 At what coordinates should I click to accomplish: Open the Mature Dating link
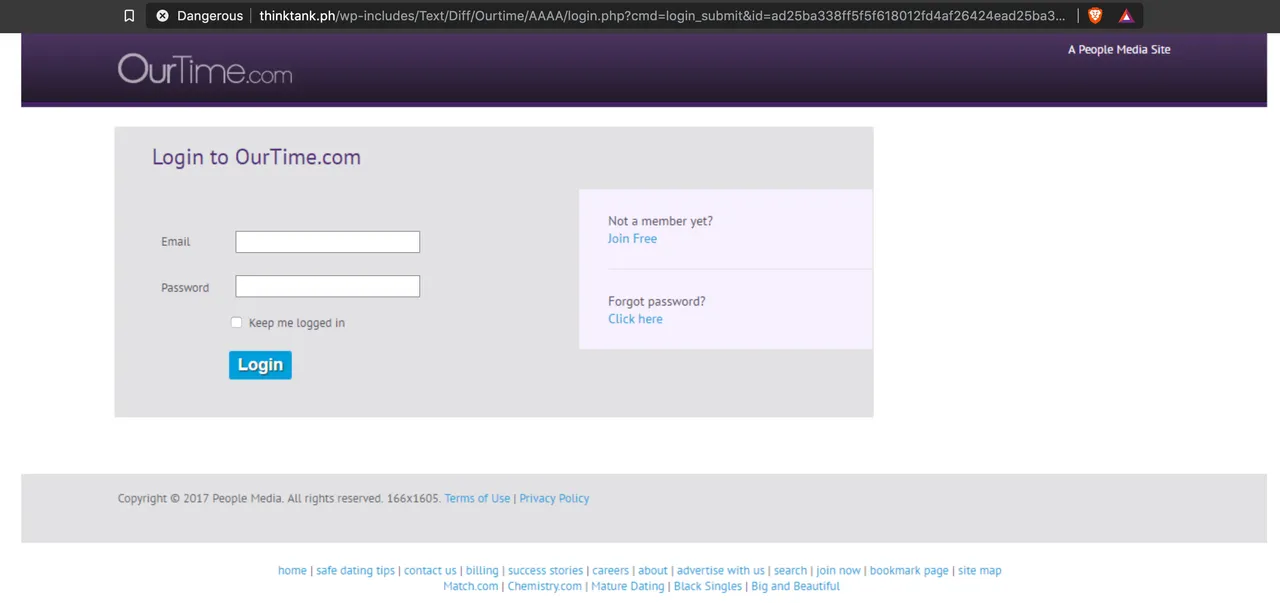tap(628, 587)
